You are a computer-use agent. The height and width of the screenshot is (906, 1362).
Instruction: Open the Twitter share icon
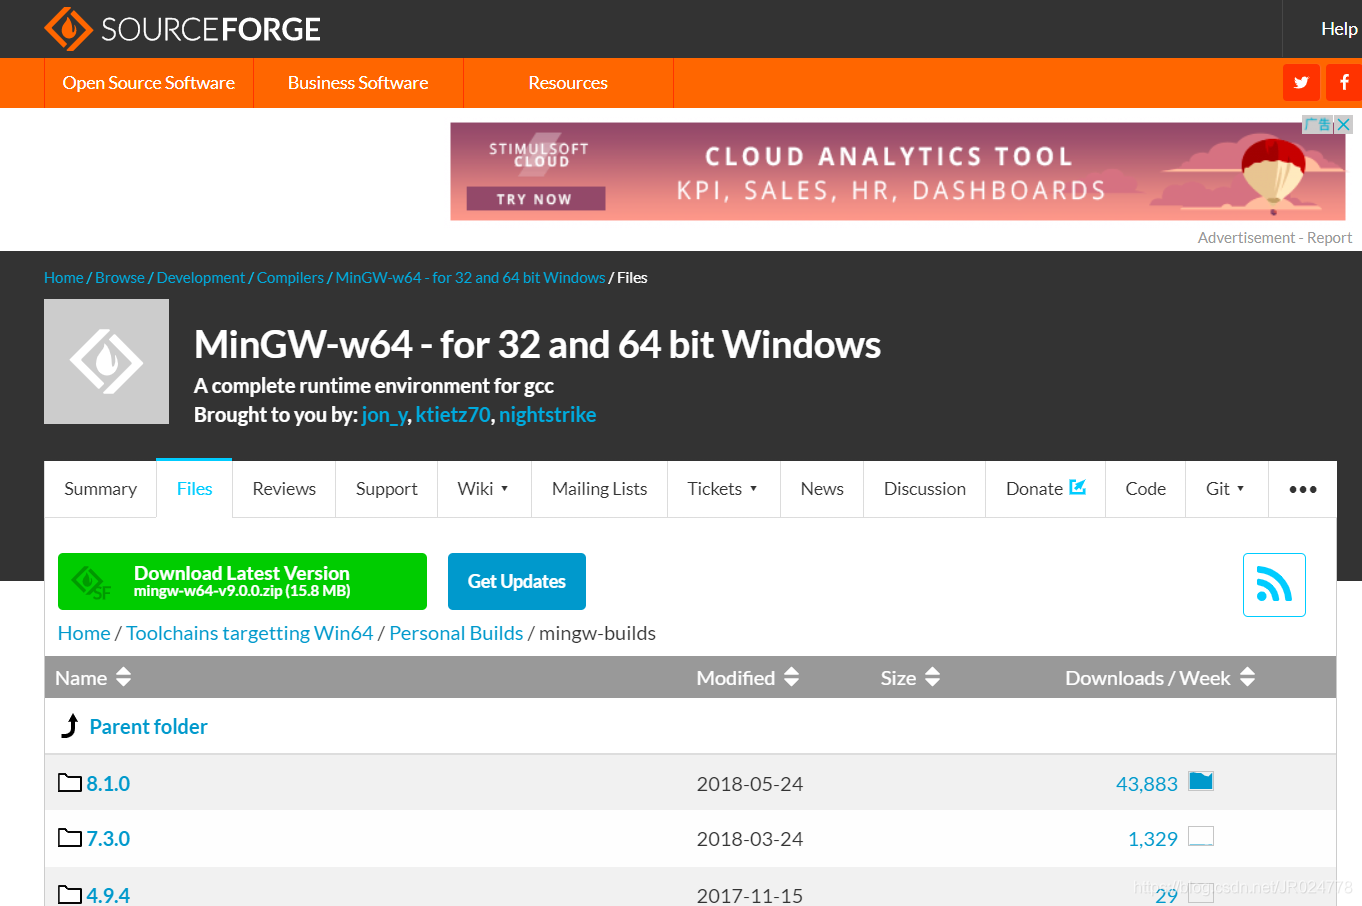tap(1301, 83)
